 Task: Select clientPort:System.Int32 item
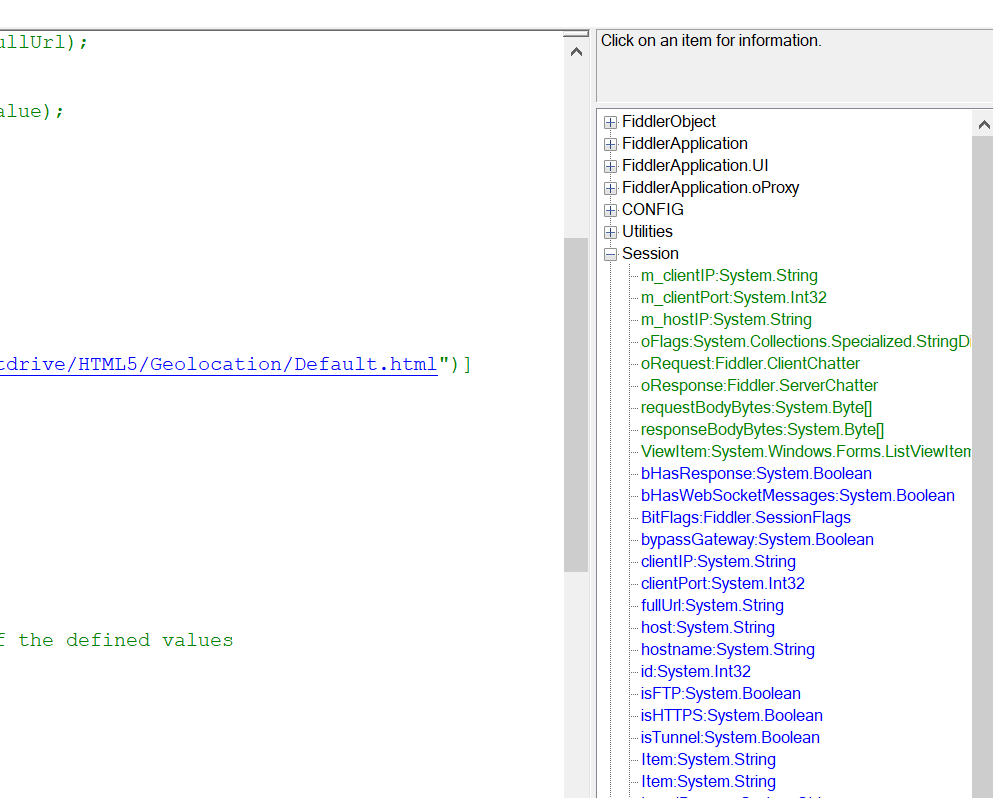723,584
